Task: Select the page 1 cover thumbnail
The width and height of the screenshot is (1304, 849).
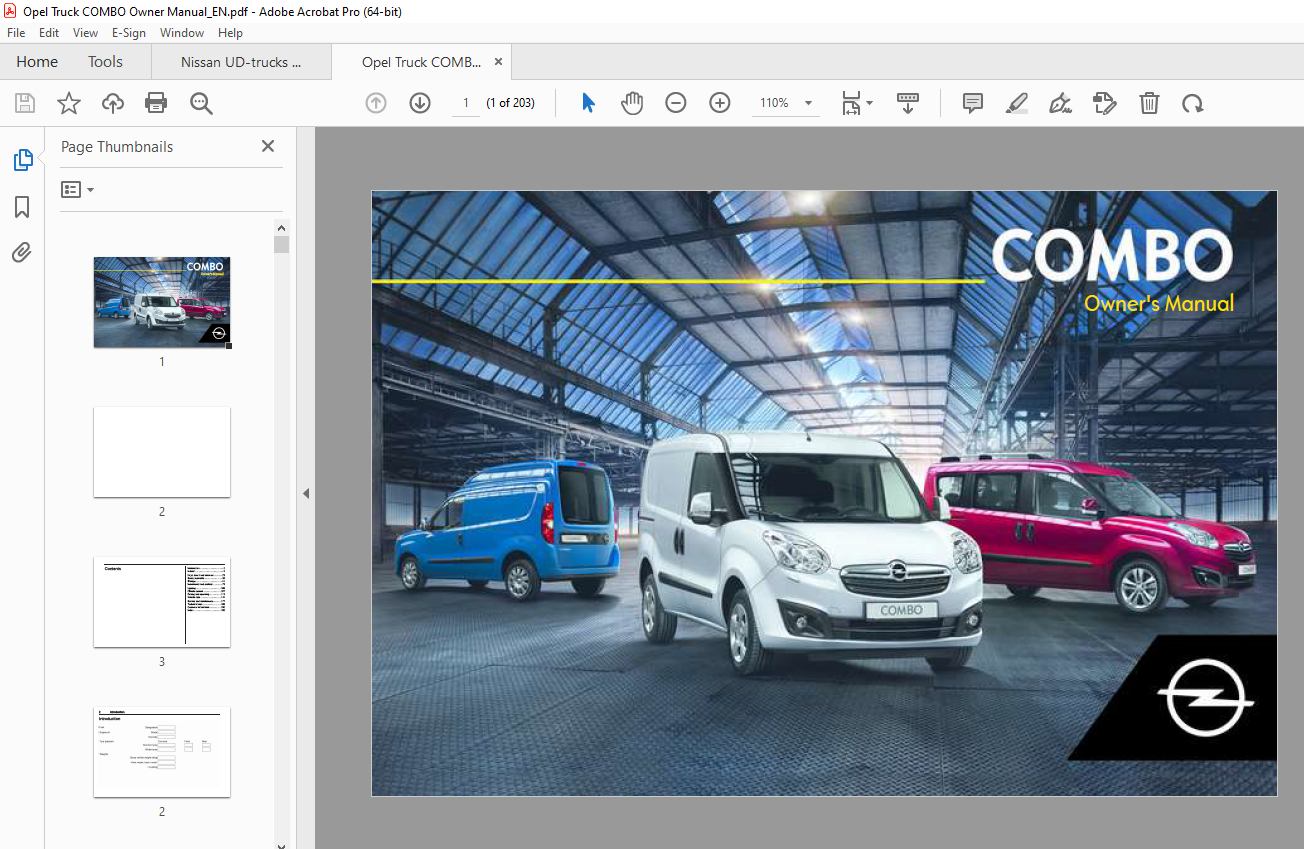Action: [x=162, y=302]
